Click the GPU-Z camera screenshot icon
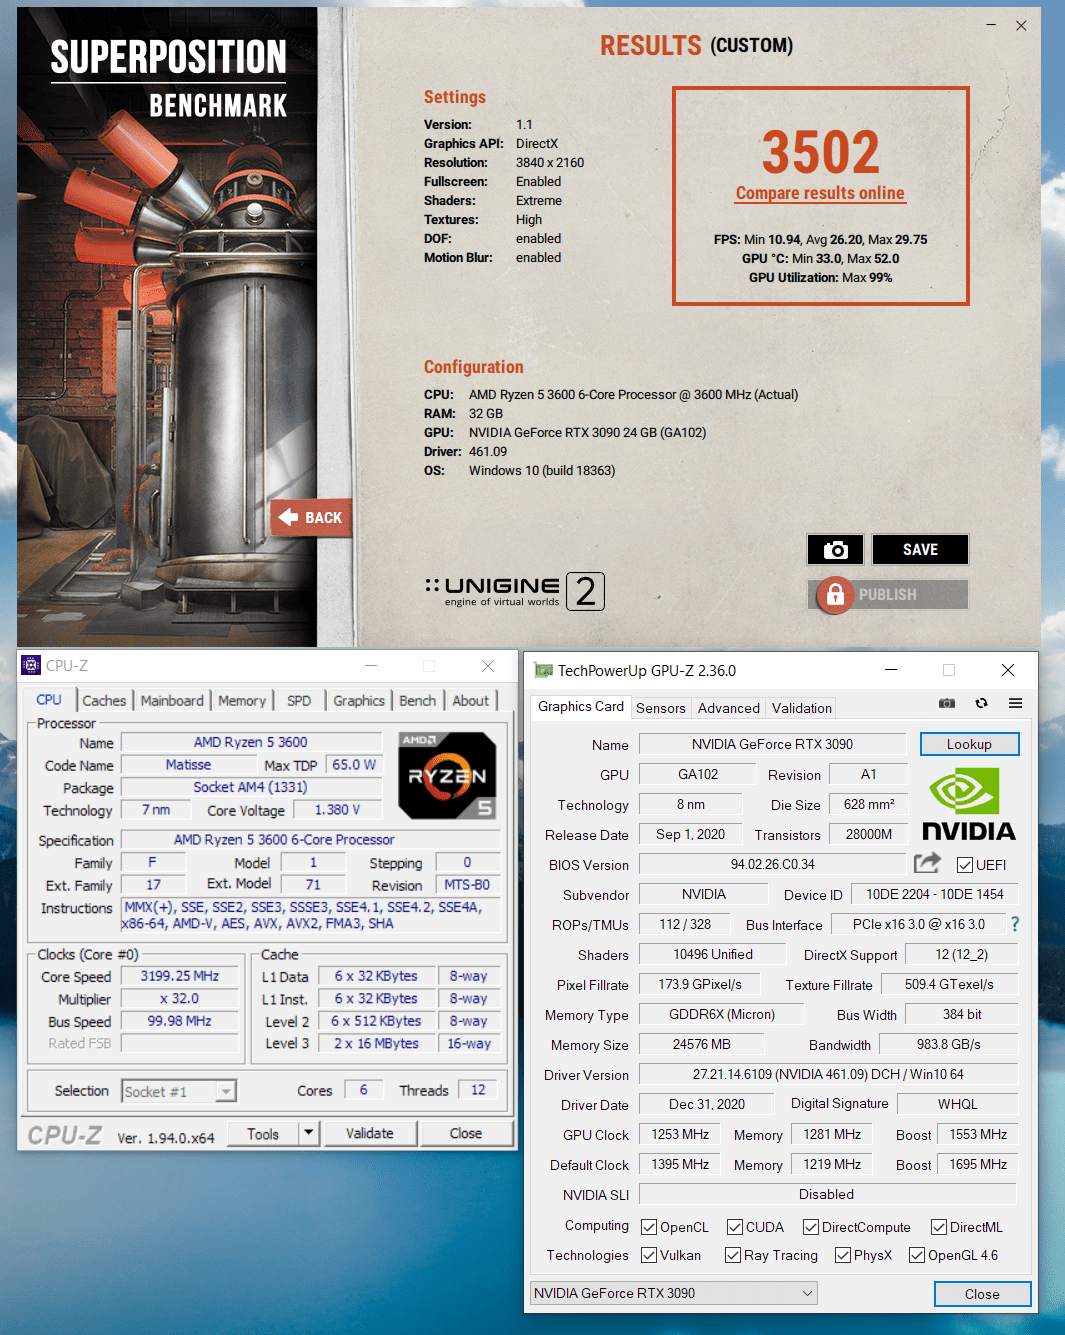 point(947,703)
